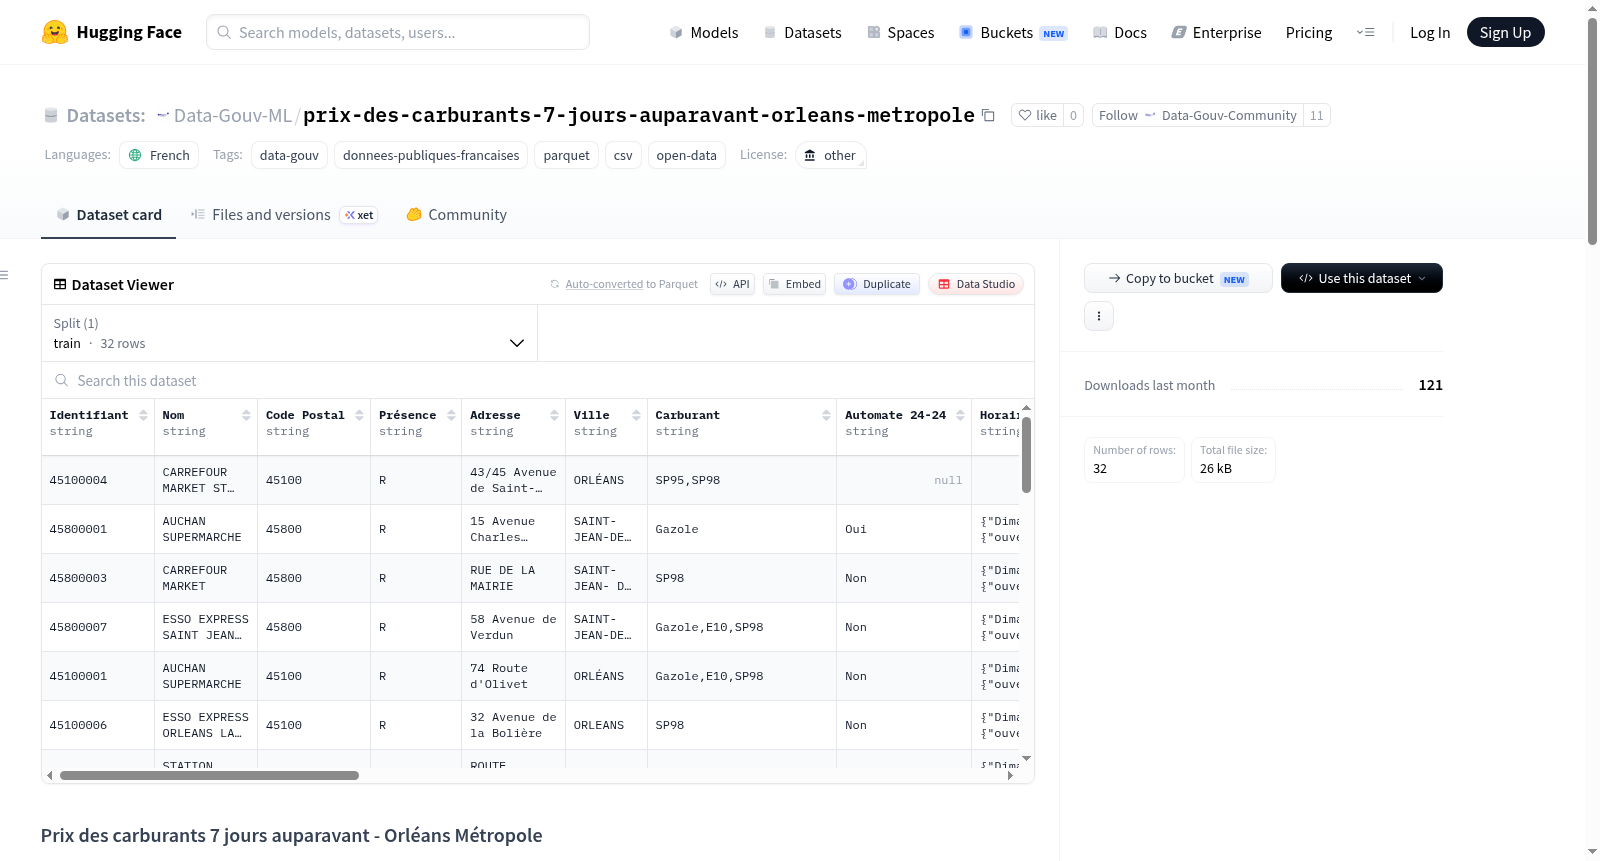Click the open-data tag
The image size is (1600, 861).
[686, 155]
